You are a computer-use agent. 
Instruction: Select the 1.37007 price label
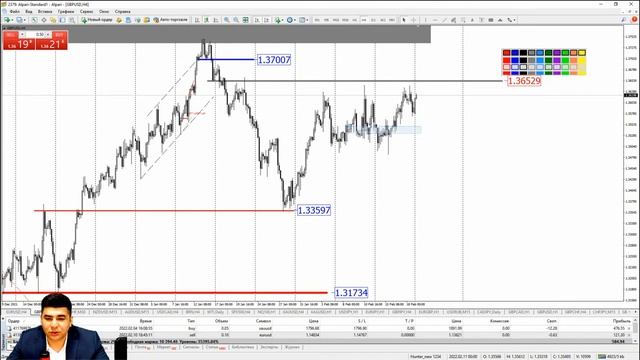[x=274, y=60]
